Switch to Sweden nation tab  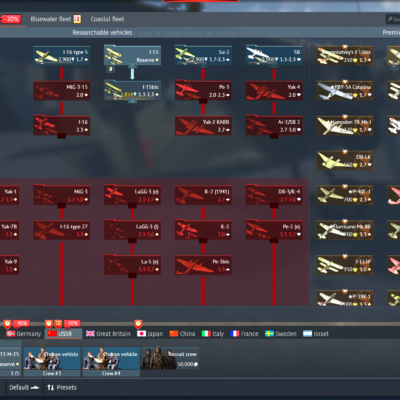click(x=281, y=334)
